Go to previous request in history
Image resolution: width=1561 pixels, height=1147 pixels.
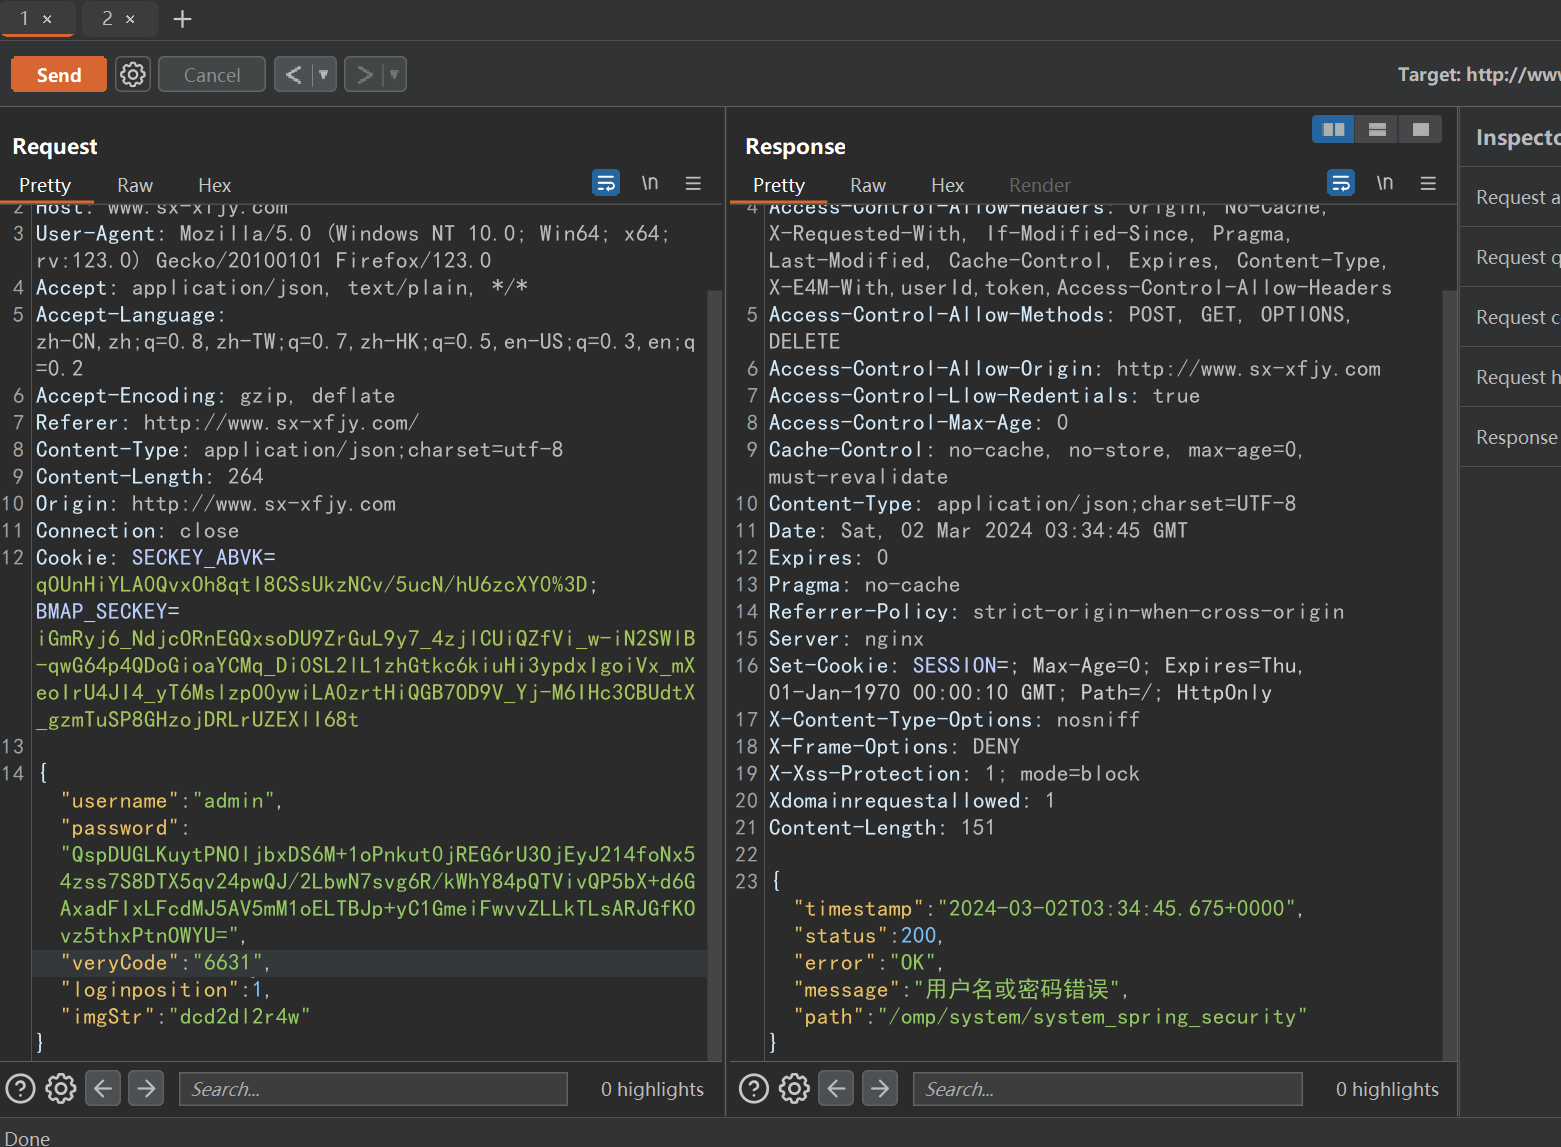pyautogui.click(x=293, y=74)
